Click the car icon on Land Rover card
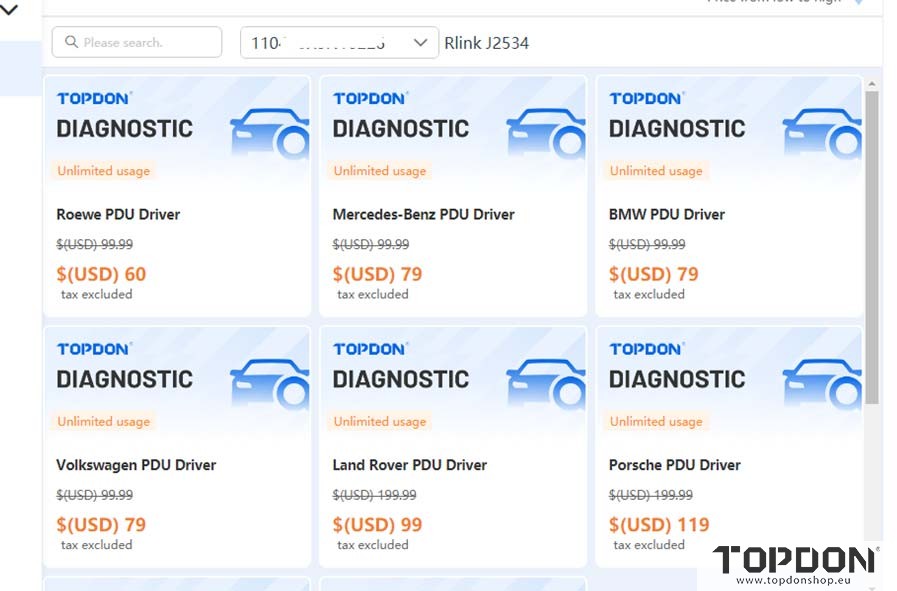The height and width of the screenshot is (591, 897). point(546,384)
